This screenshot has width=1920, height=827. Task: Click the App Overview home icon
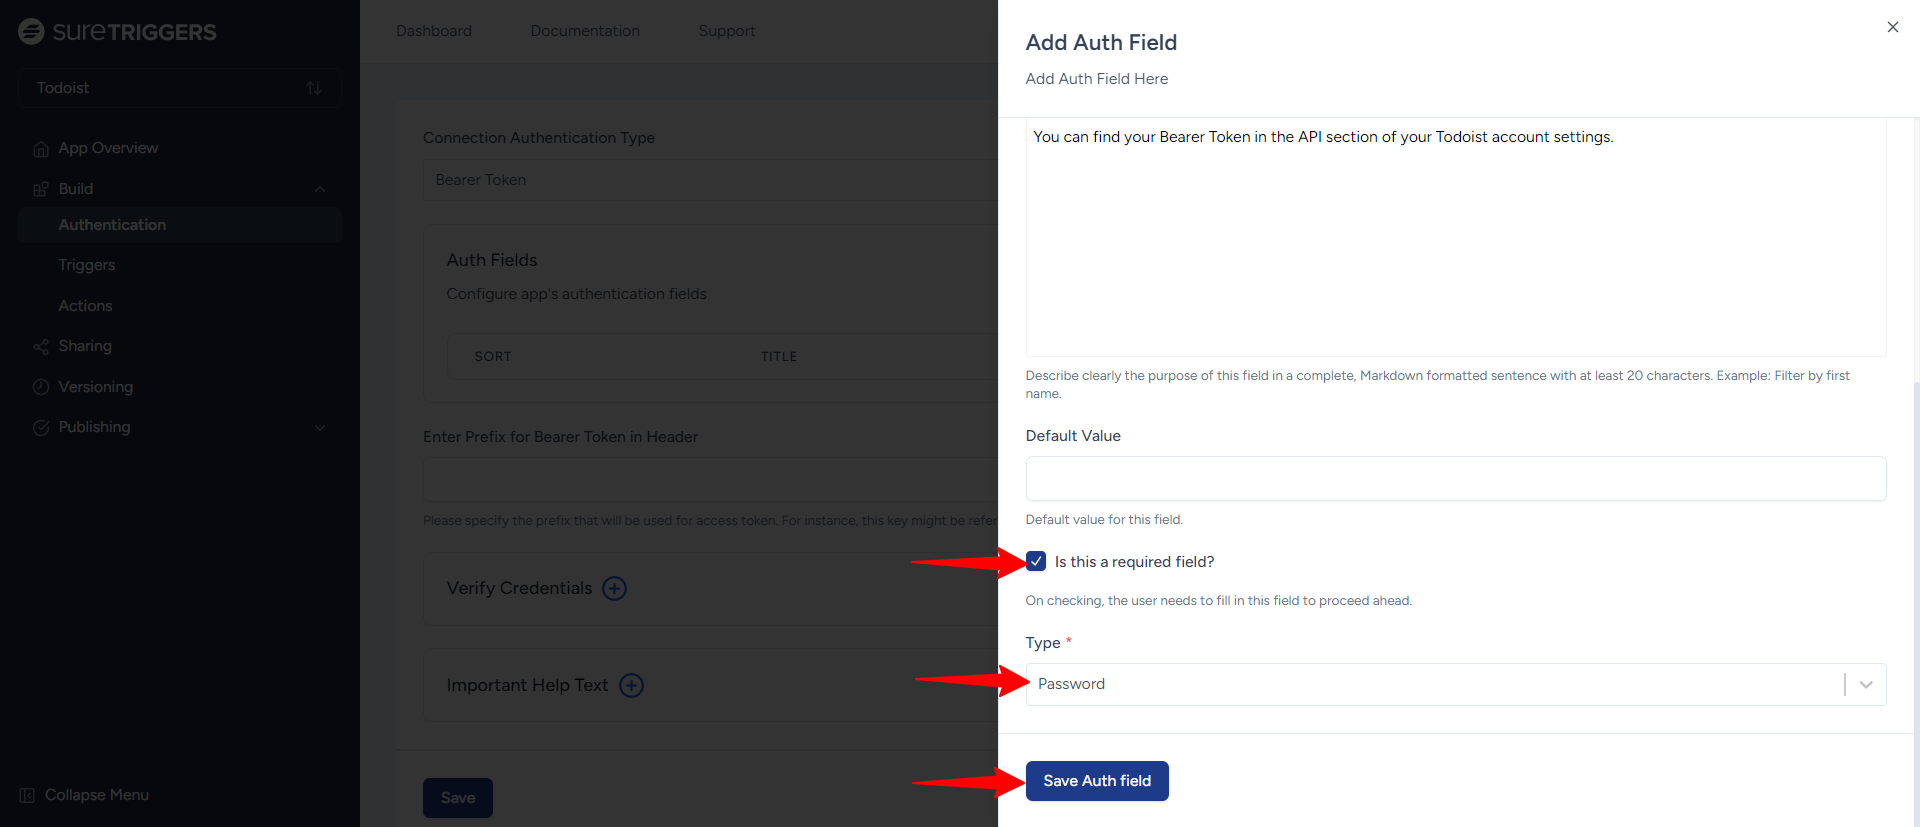pos(41,149)
